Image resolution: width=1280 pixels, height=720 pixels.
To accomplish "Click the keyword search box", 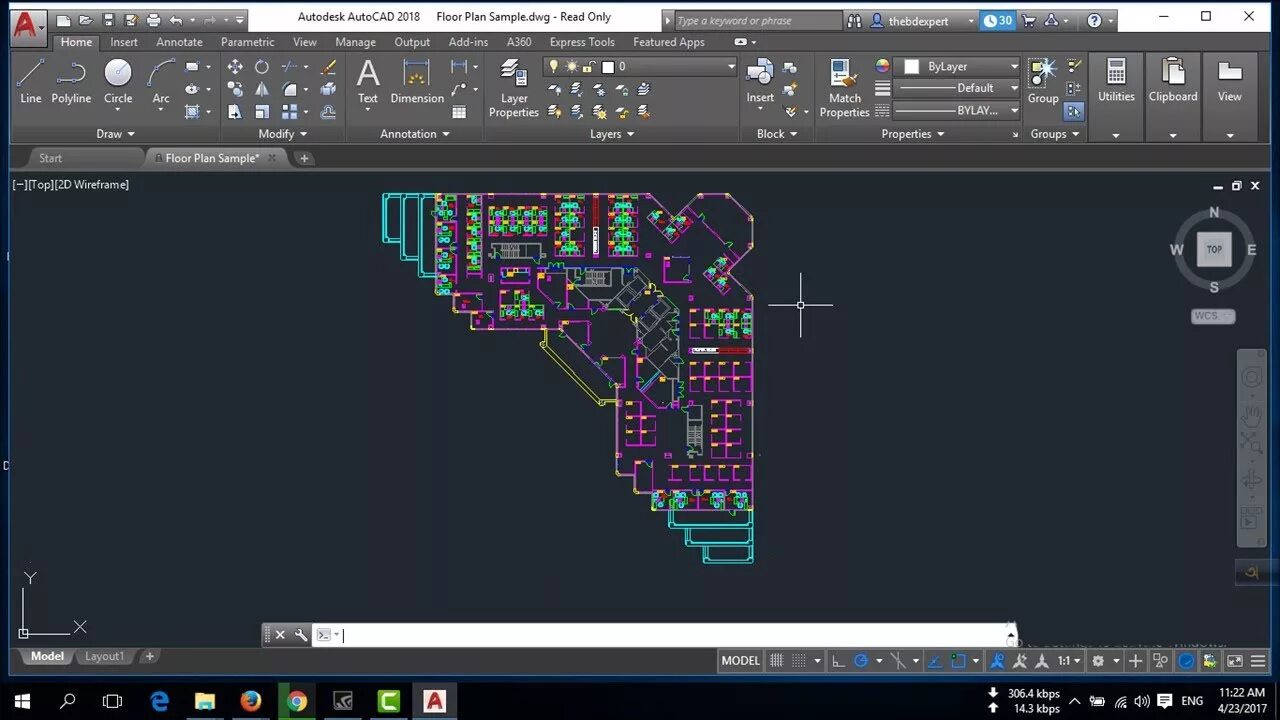I will pos(757,20).
